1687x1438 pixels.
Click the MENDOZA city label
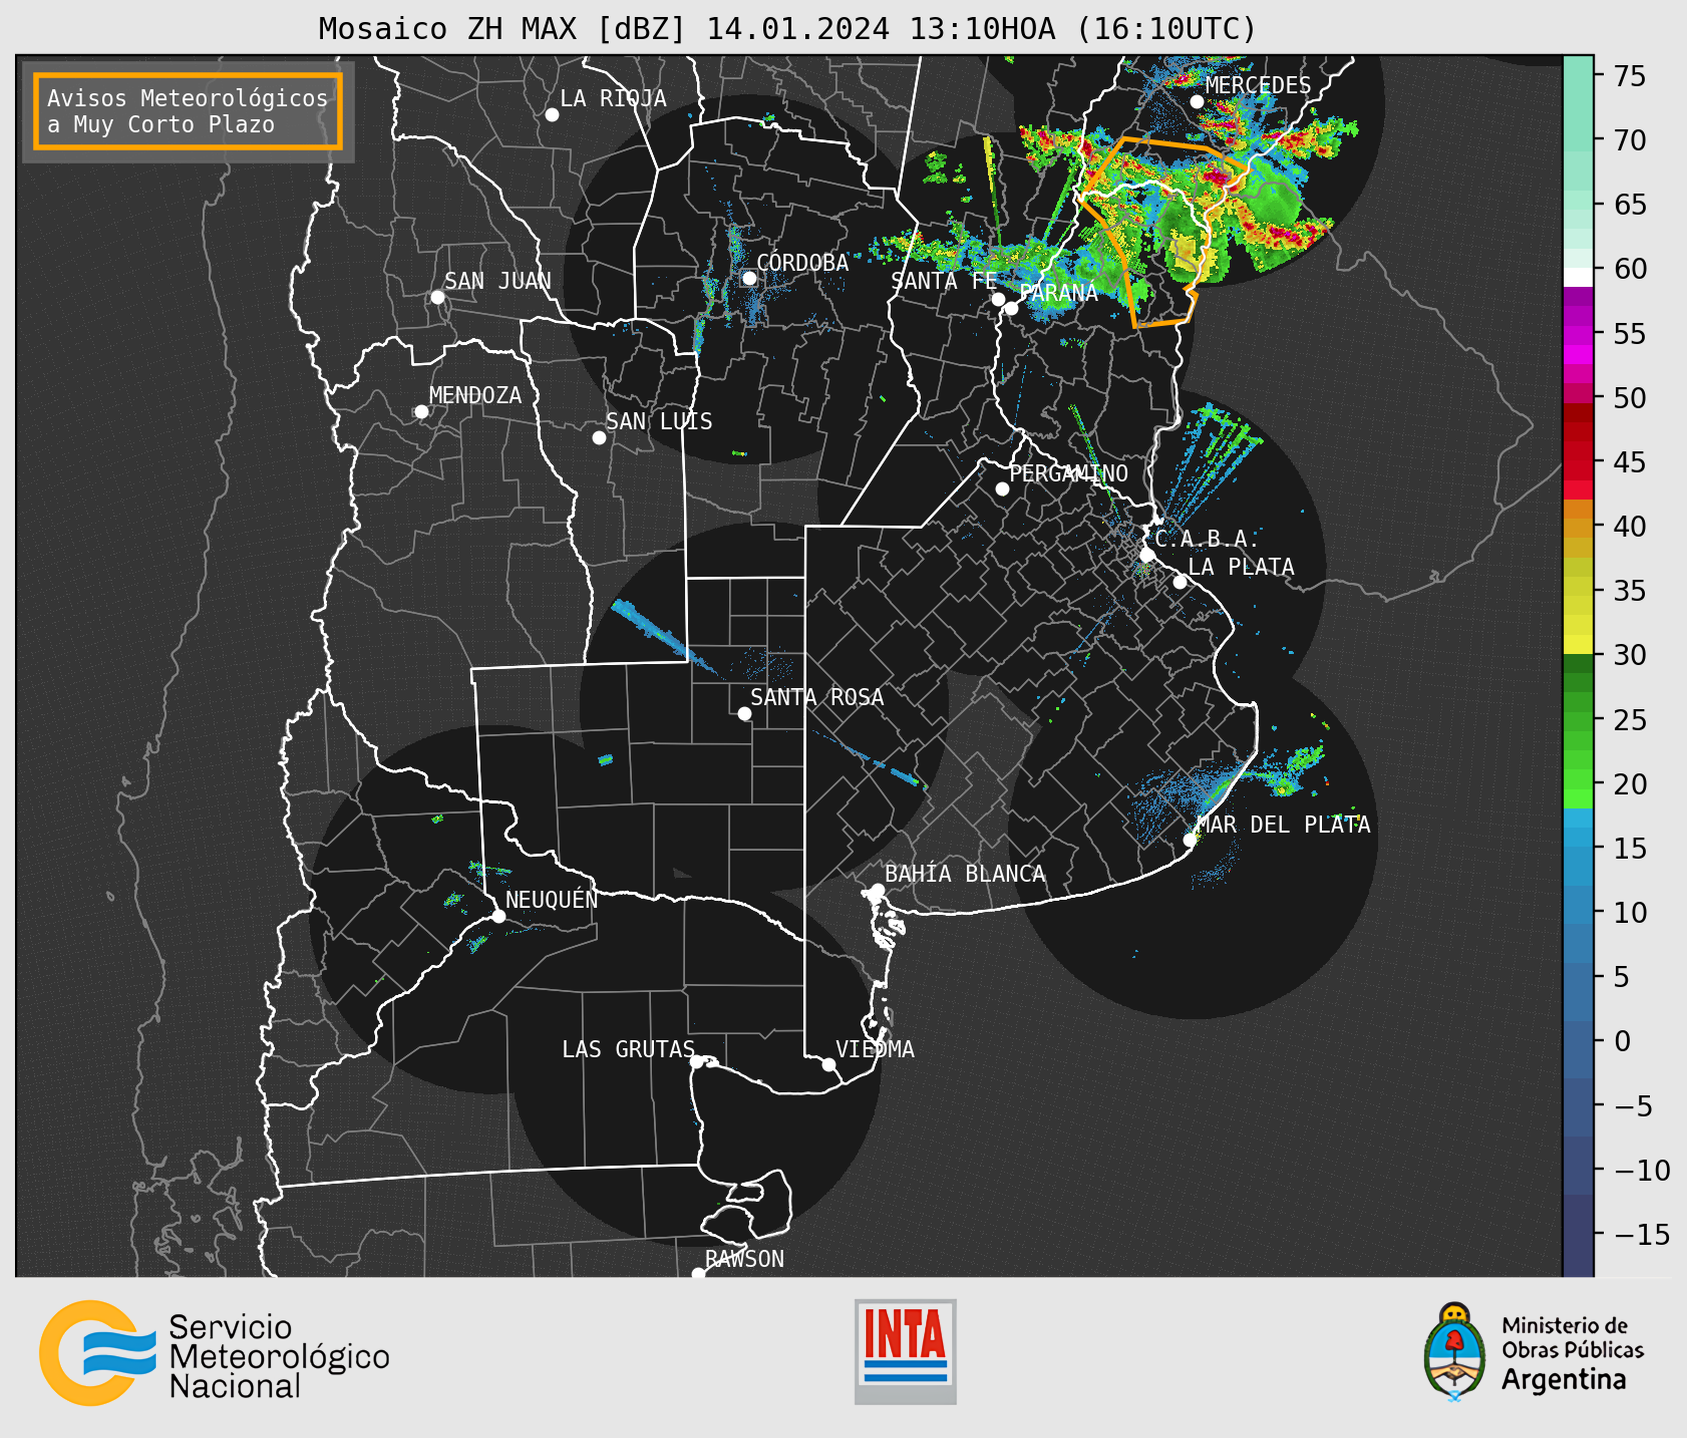point(475,395)
